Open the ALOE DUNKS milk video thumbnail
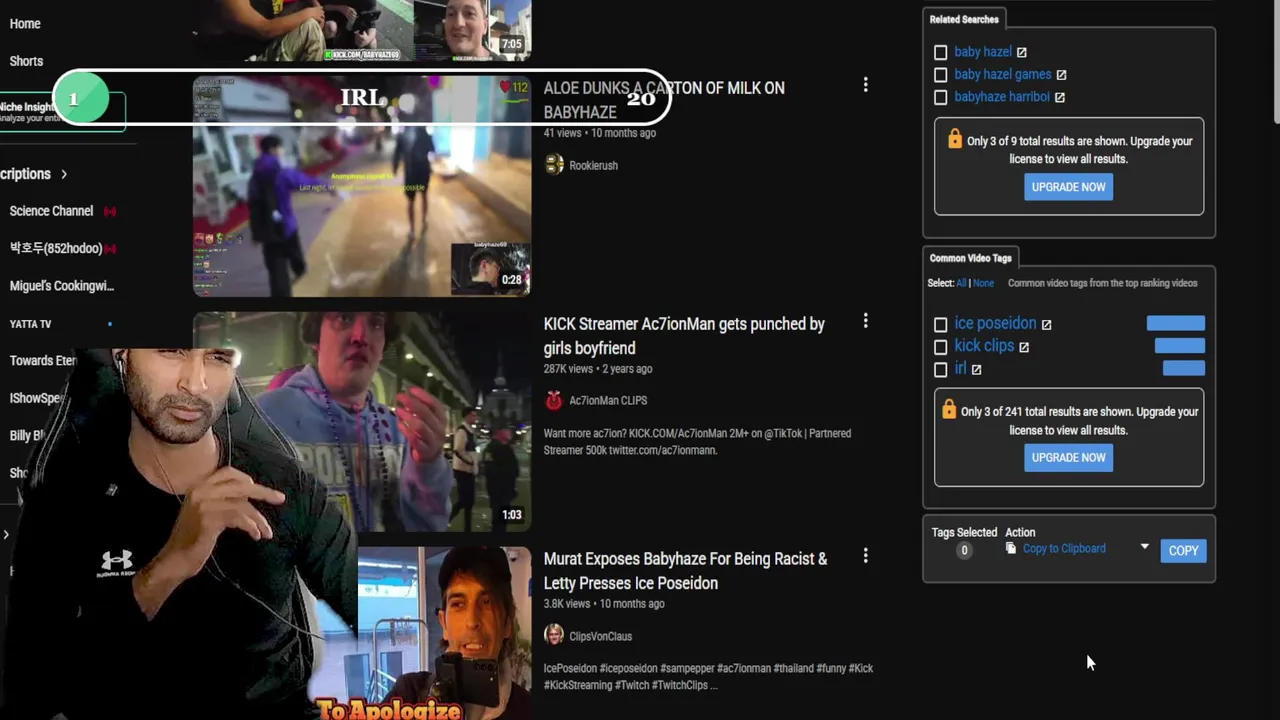1280x720 pixels. pyautogui.click(x=362, y=186)
